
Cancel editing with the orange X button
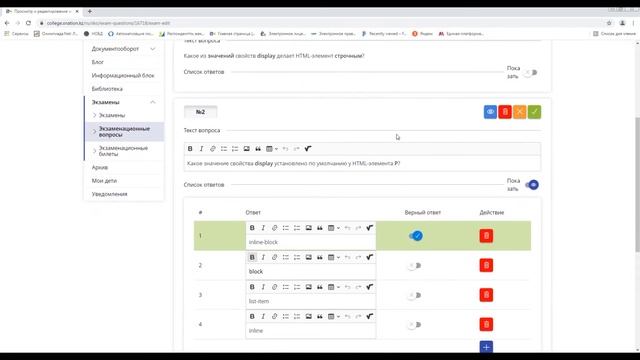click(x=520, y=112)
